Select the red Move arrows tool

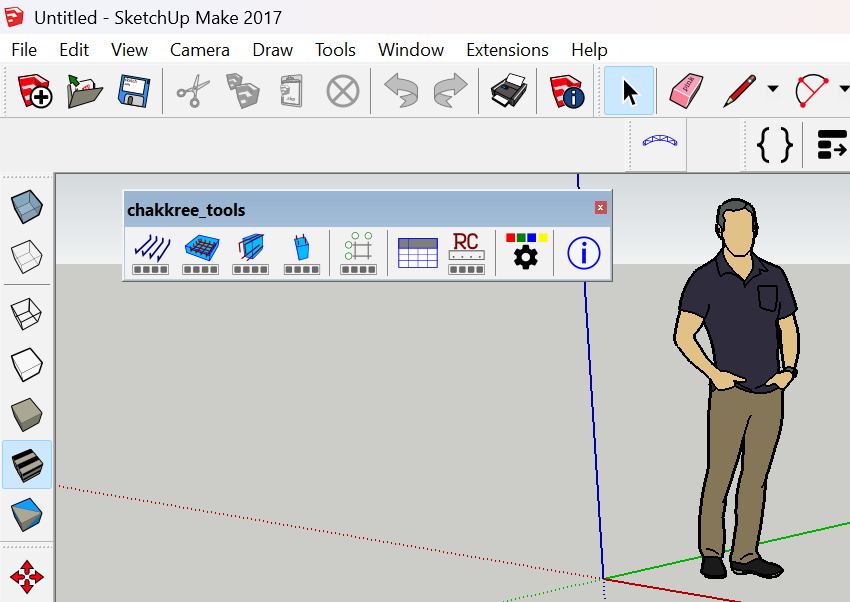coord(27,577)
